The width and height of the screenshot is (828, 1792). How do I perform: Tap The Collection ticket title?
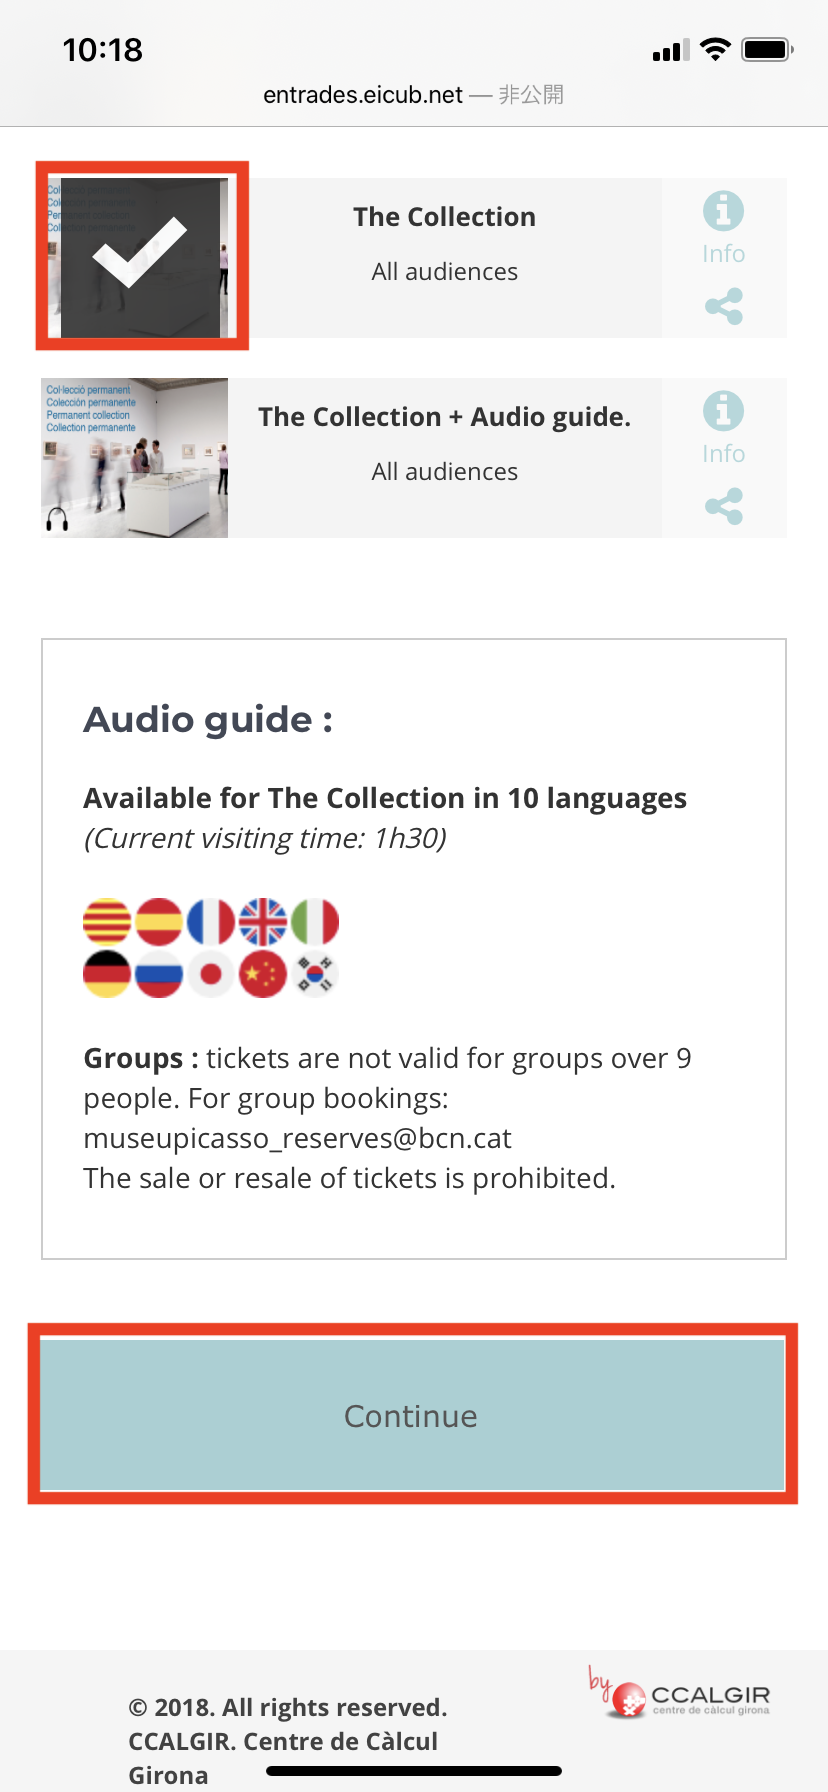(445, 217)
